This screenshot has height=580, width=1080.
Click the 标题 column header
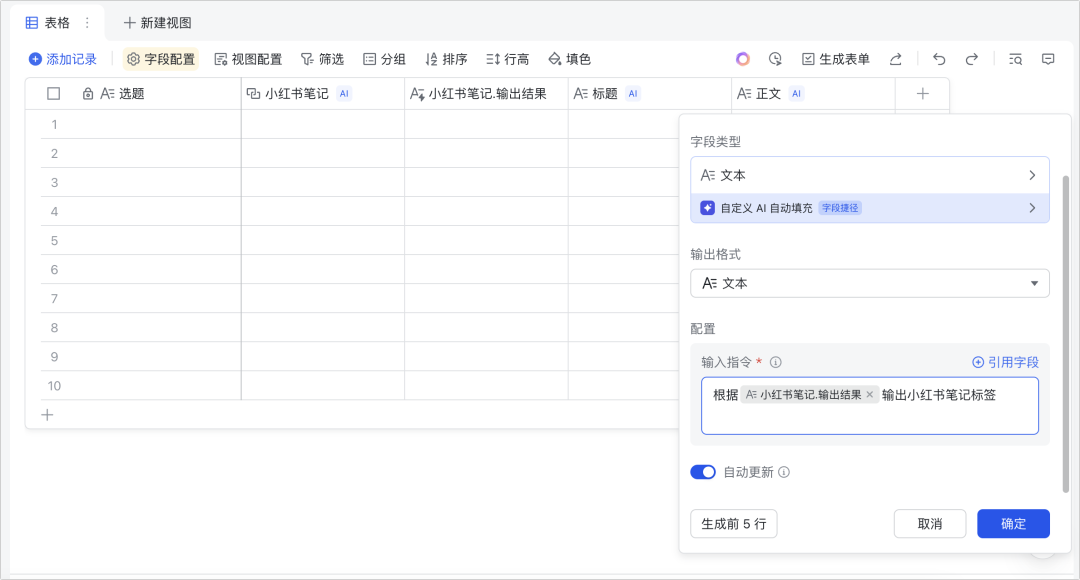[650, 94]
